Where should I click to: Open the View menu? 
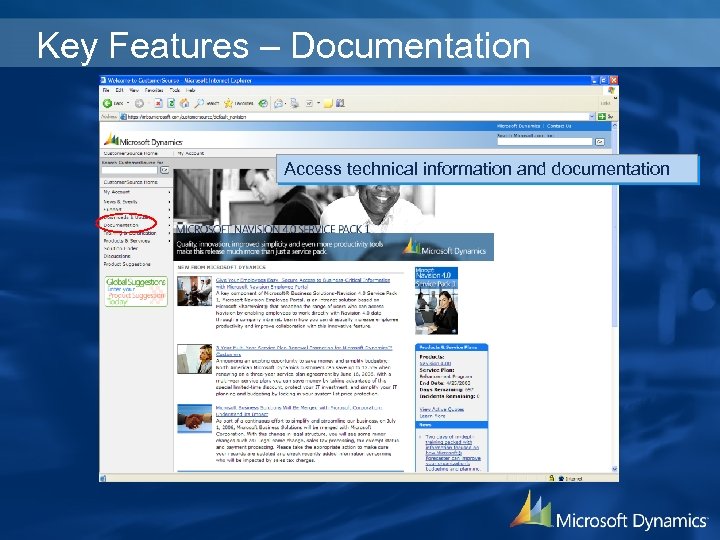[134, 90]
